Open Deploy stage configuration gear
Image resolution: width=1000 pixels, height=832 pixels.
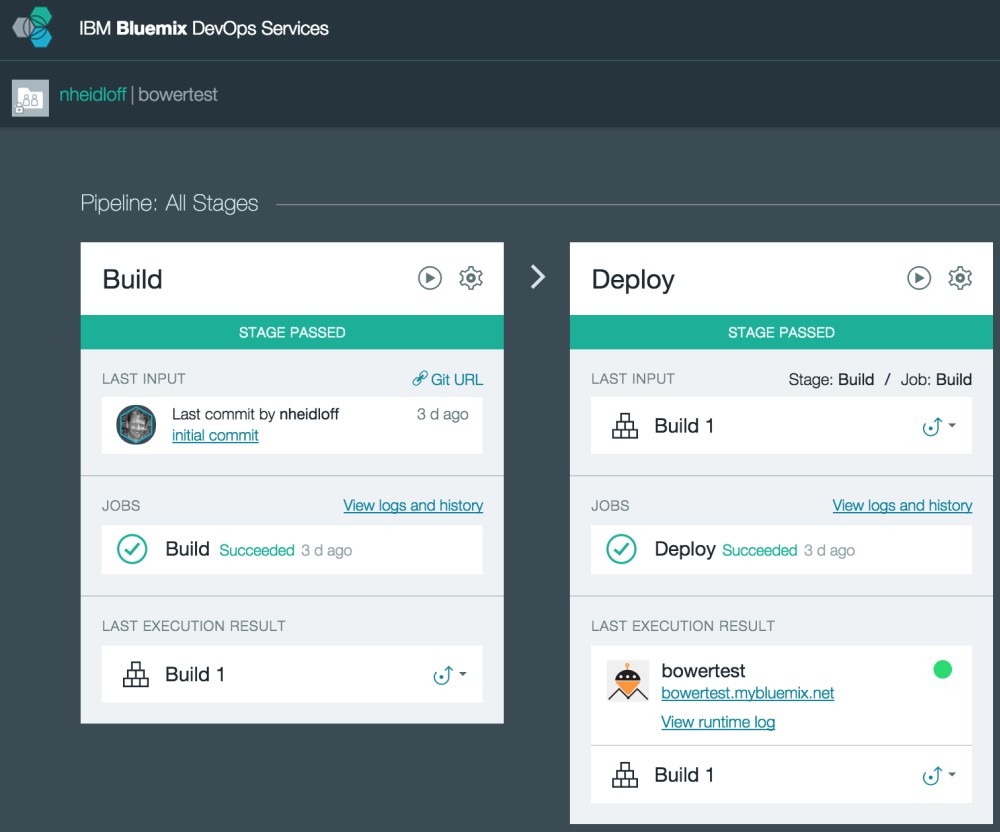[x=960, y=278]
